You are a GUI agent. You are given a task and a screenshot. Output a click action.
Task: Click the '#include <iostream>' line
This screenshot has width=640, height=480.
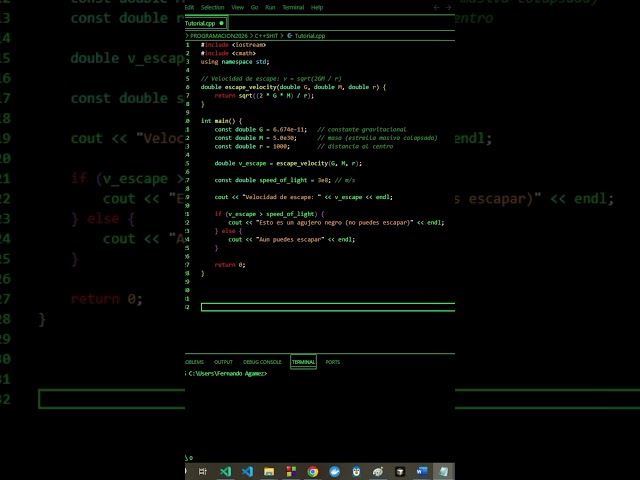[233, 45]
